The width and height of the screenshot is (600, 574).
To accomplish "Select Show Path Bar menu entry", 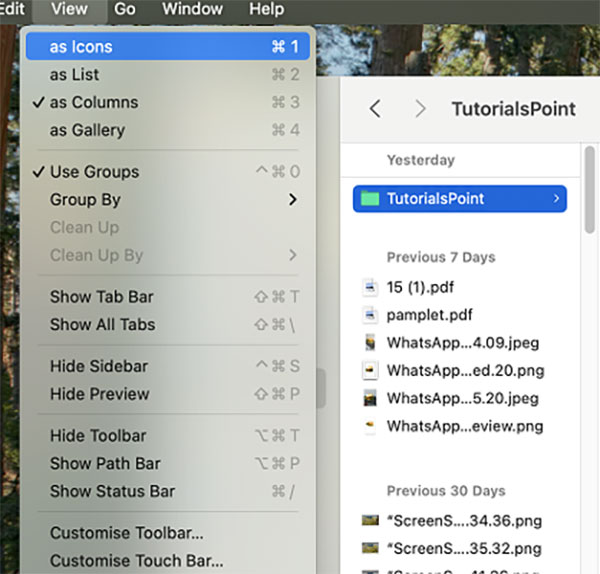I will click(105, 463).
